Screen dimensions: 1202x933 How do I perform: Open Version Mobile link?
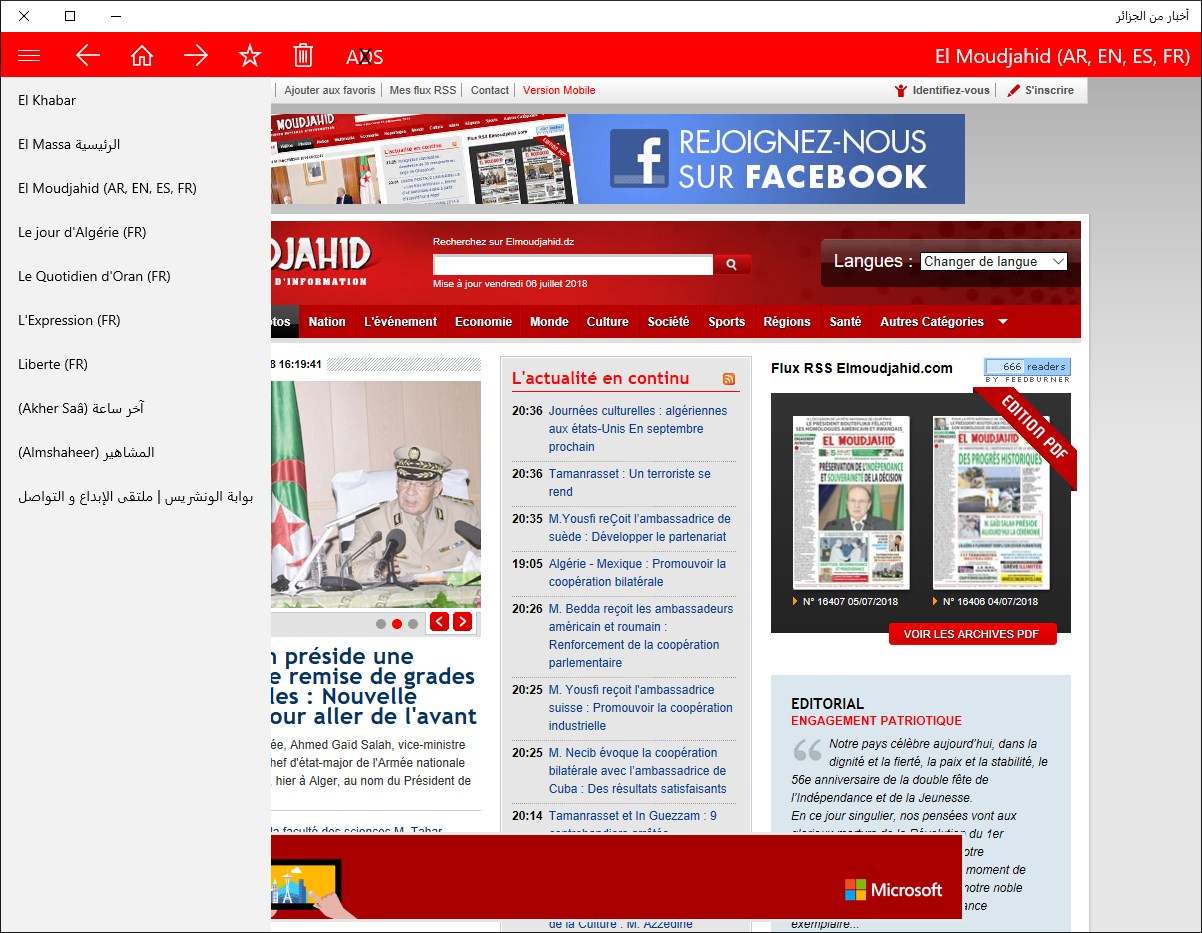pos(559,90)
